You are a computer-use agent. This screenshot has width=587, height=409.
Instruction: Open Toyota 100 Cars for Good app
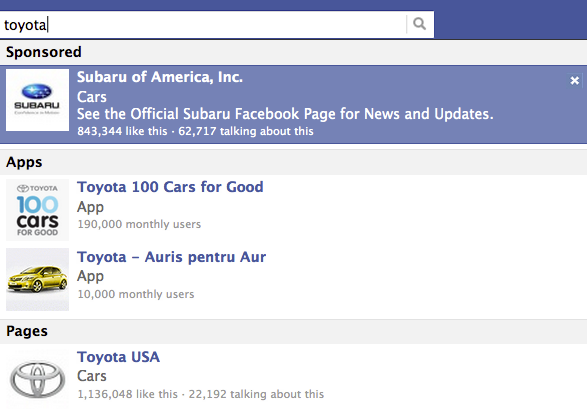click(x=170, y=187)
